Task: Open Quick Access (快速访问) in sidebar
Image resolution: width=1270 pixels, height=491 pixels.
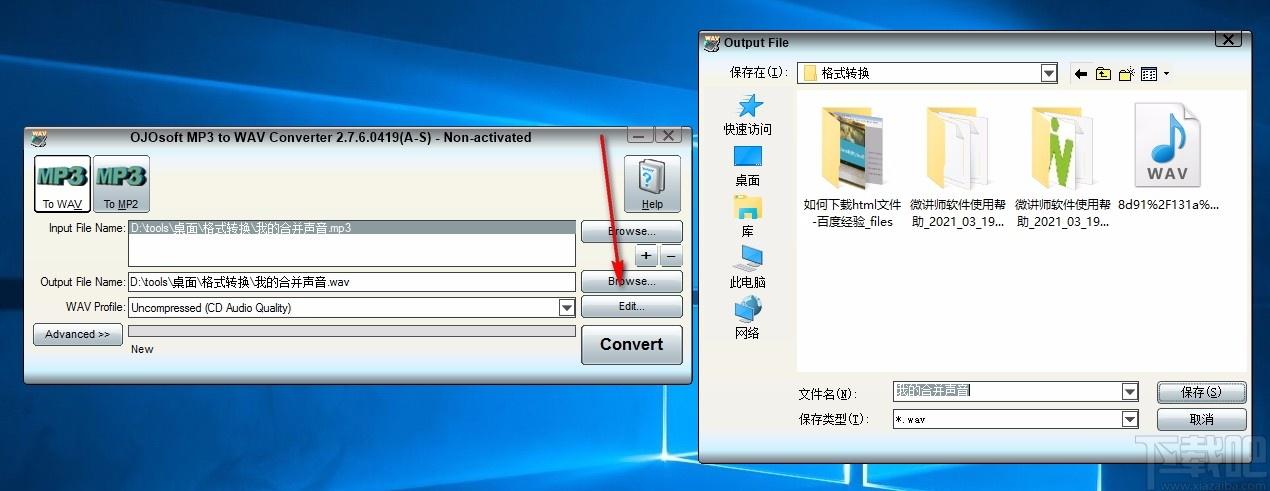Action: pos(748,114)
